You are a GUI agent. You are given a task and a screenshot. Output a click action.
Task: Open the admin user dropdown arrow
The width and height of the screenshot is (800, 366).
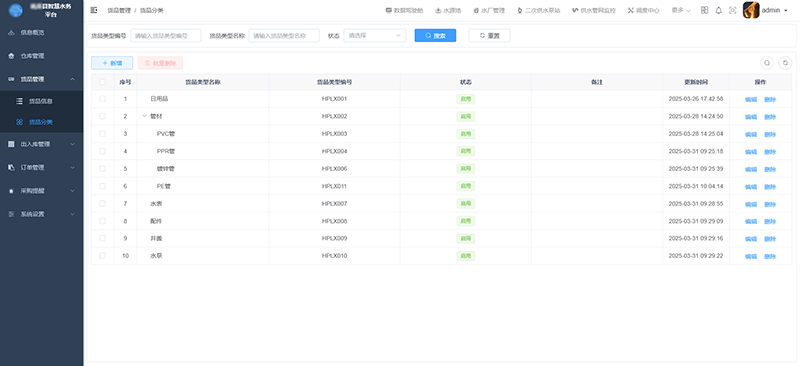pyautogui.click(x=786, y=11)
